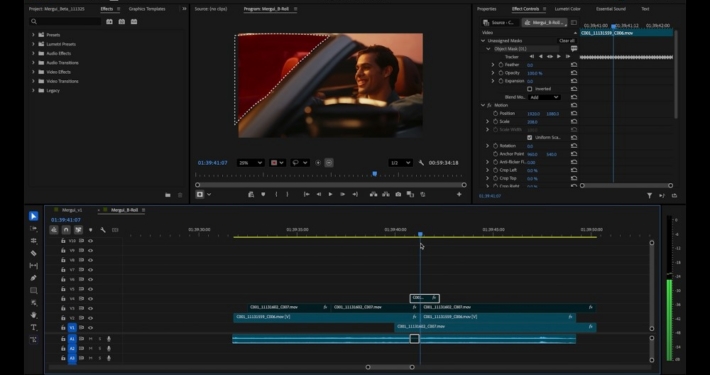This screenshot has height=375, width=710.
Task: Expand the Scale property
Action: click(488, 121)
